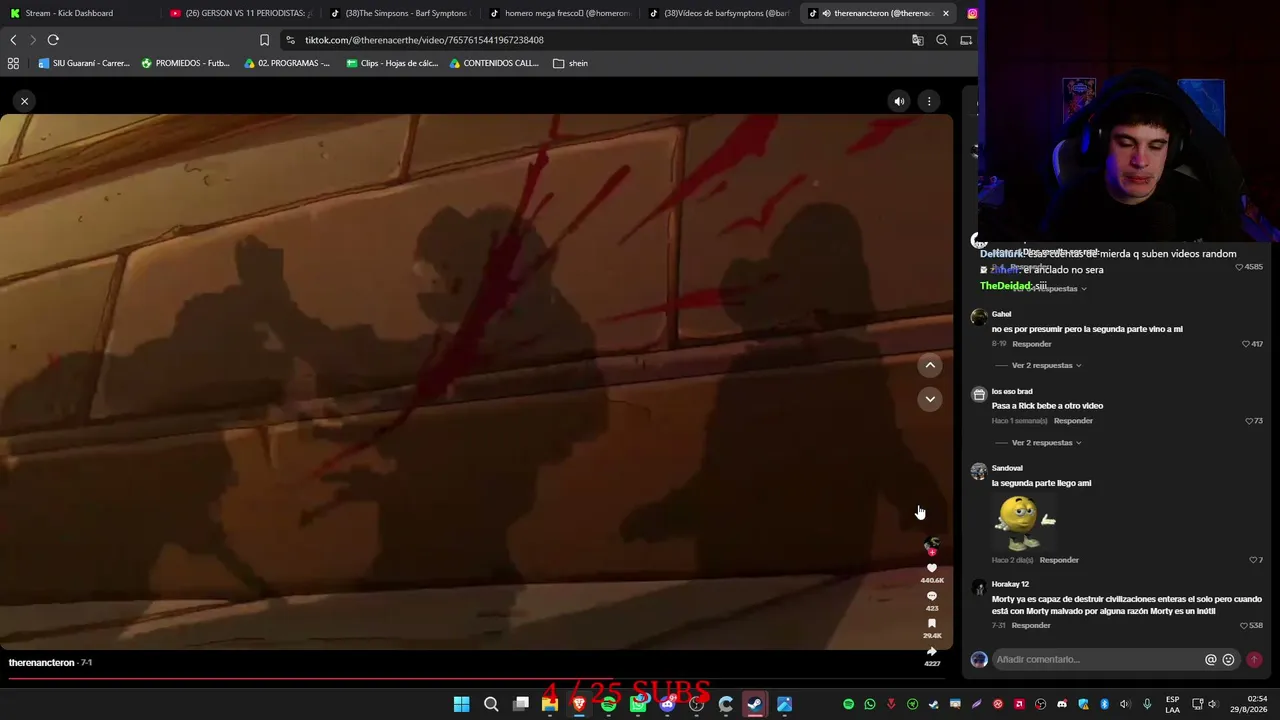This screenshot has height=720, width=1280.
Task: Open the 'PROMIEDOS - Futb...' bookmark
Action: point(186,63)
